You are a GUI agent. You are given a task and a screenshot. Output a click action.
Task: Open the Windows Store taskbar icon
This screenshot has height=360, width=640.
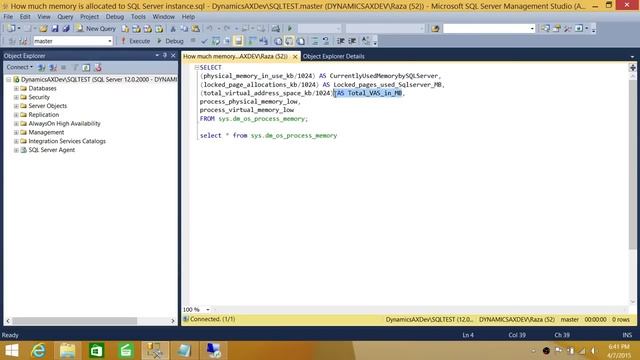[96, 350]
